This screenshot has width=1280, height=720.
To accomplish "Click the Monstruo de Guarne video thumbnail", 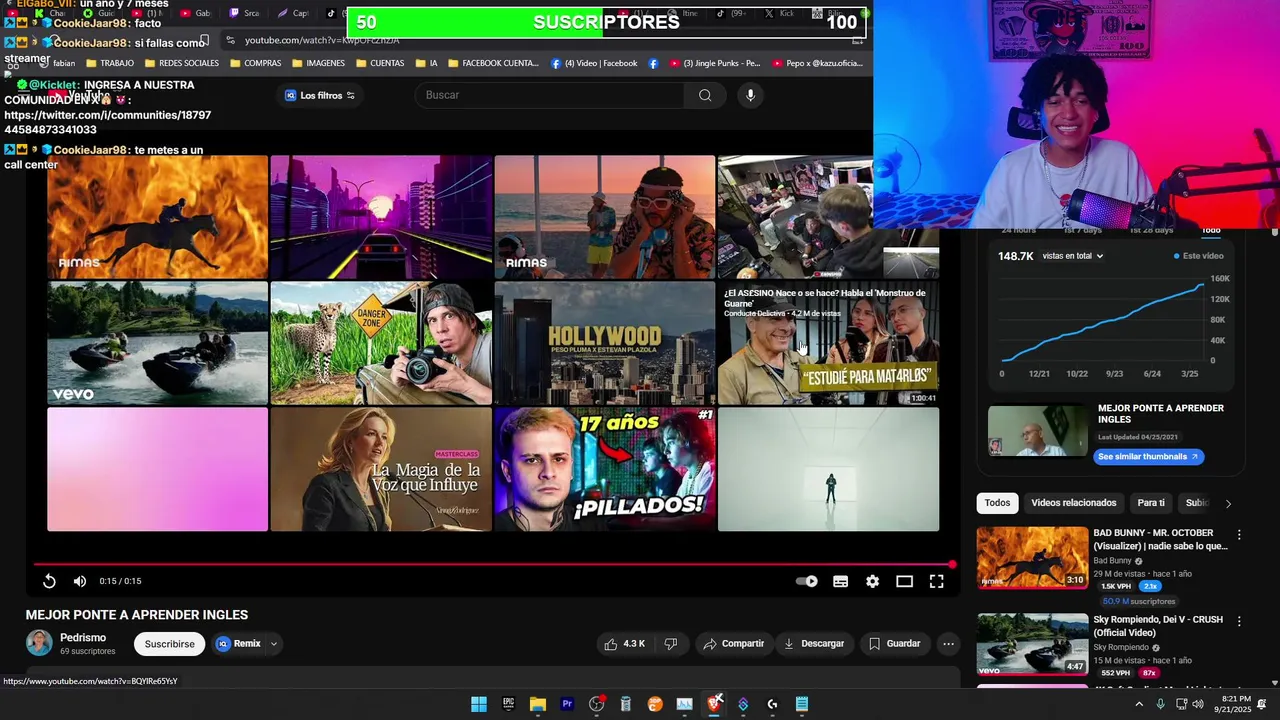I will (828, 343).
